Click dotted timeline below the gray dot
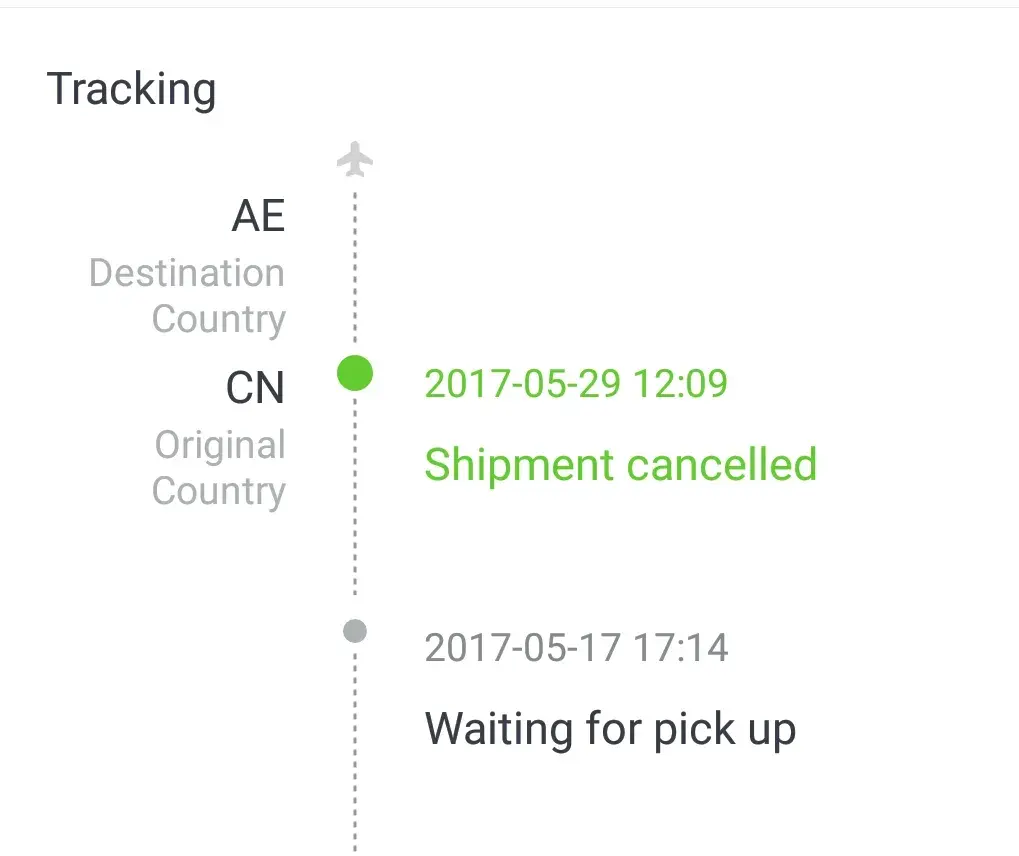Viewport: 1019px width, 856px height. 355,750
